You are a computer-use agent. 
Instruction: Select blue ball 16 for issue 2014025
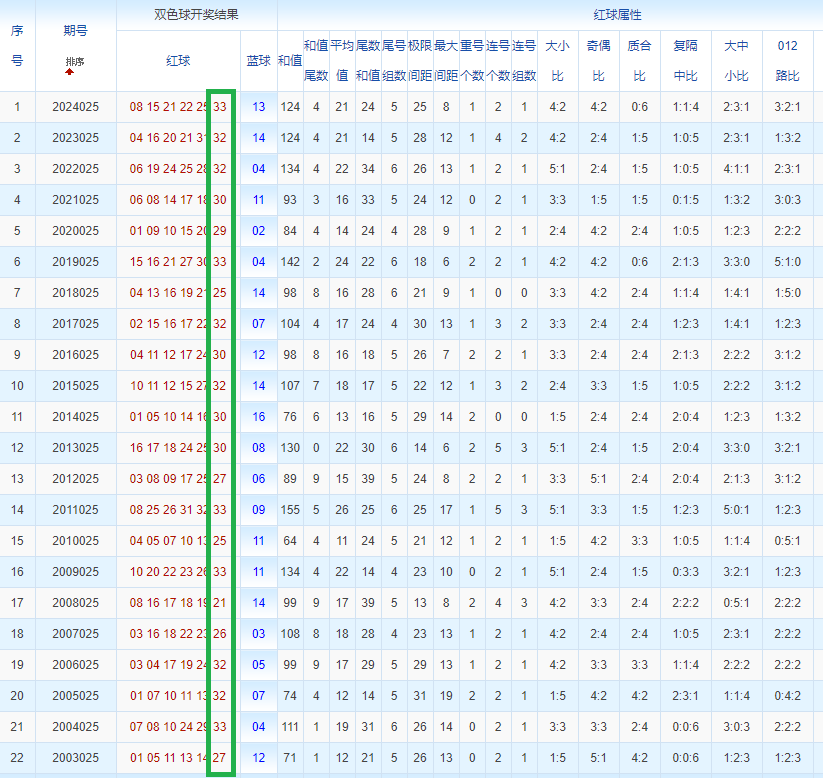pyautogui.click(x=259, y=417)
